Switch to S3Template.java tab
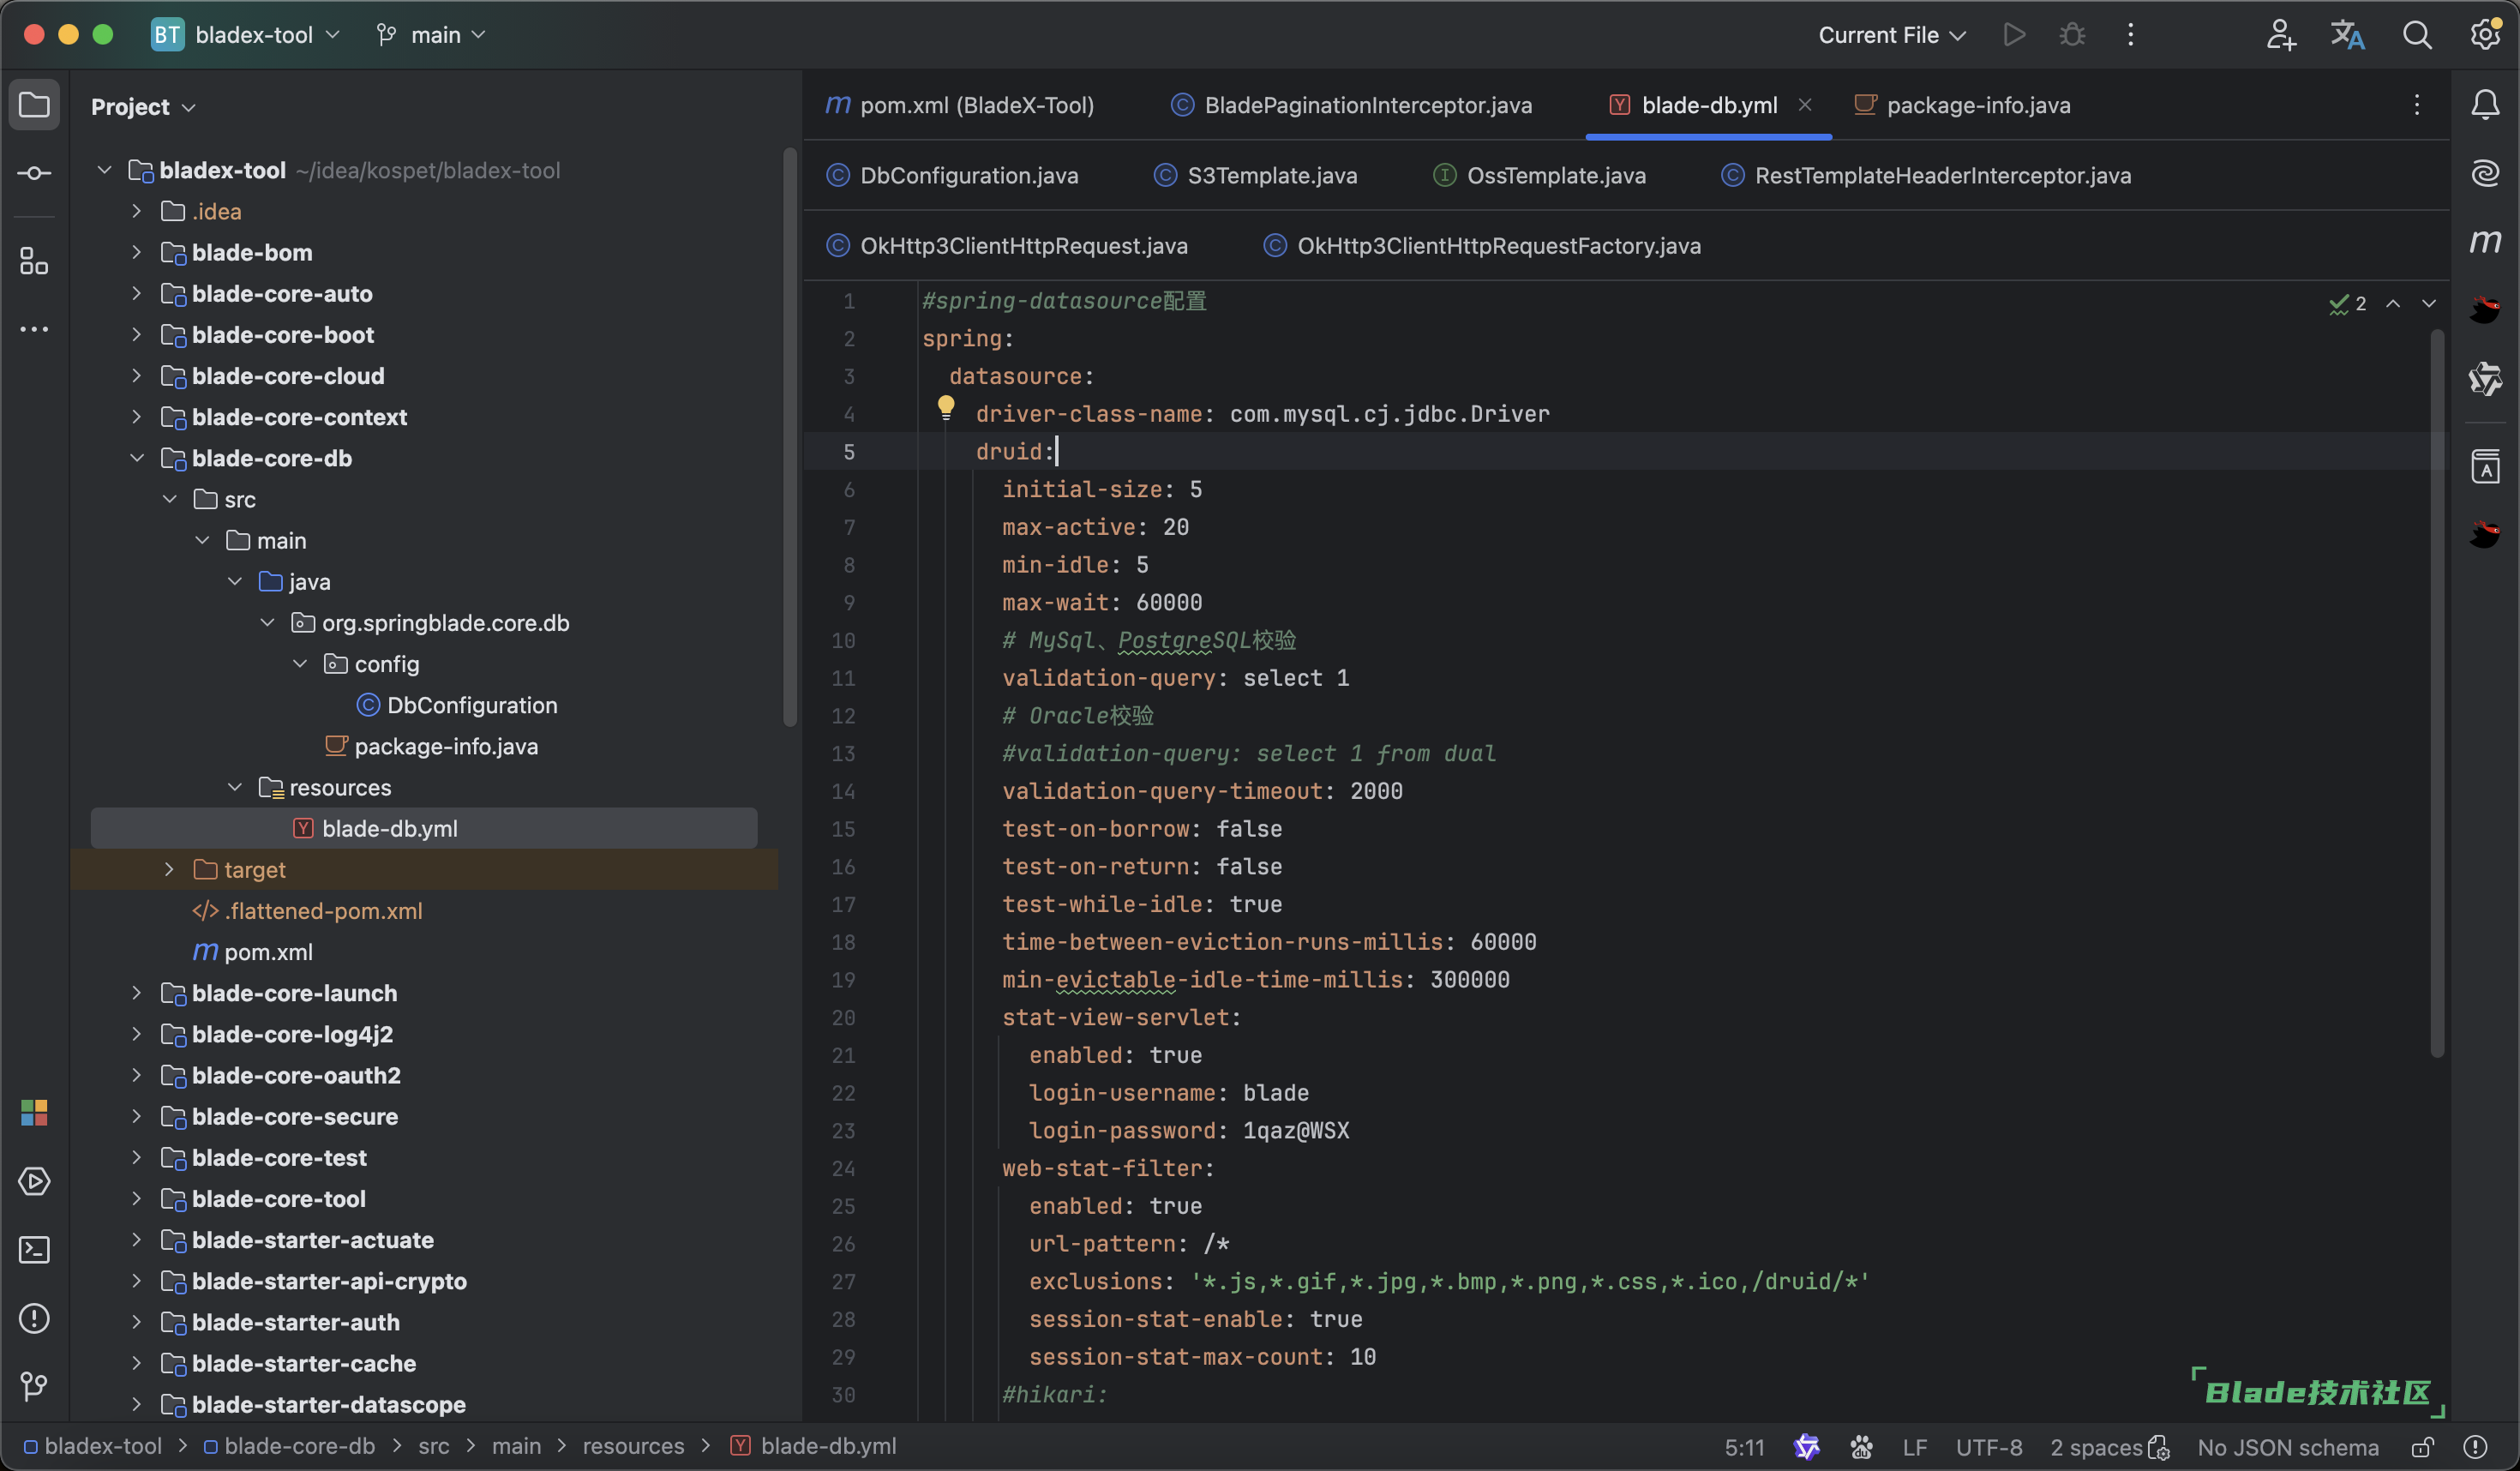Viewport: 2520px width, 1471px height. pos(1255,176)
